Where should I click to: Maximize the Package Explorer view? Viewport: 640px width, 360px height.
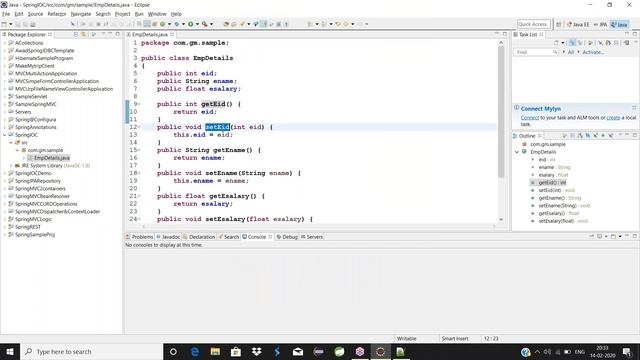(x=118, y=34)
